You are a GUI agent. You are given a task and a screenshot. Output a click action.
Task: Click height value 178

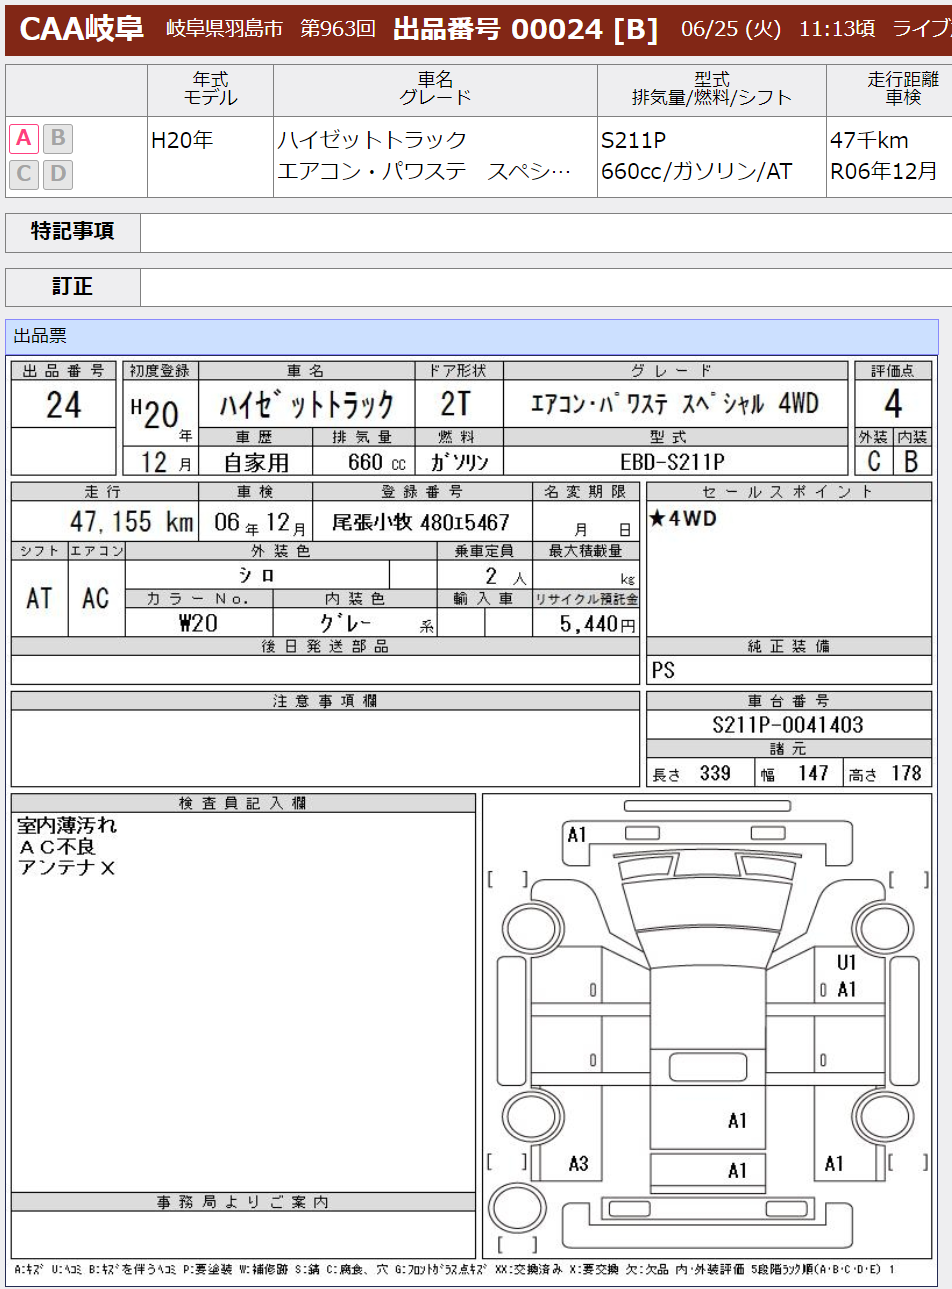(906, 773)
